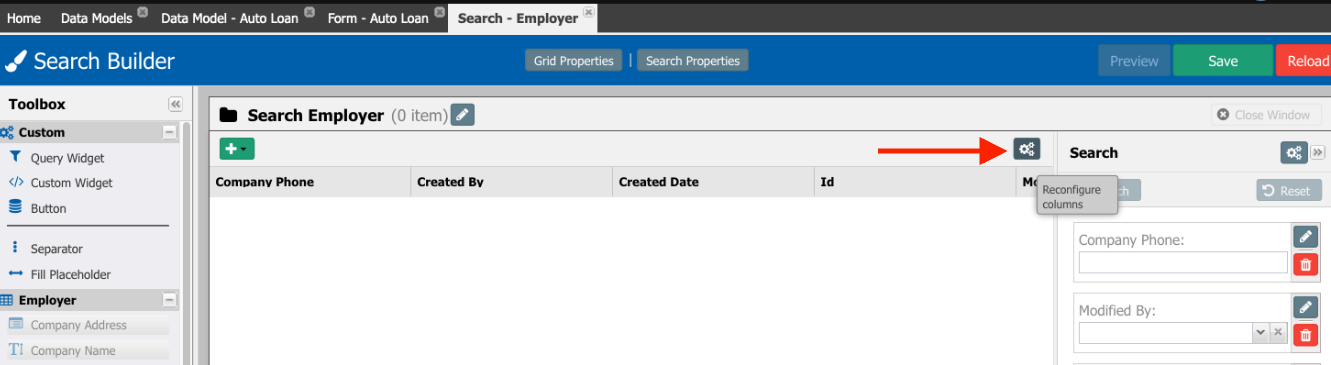
Task: Click the Search Employer folder icon
Action: [x=228, y=115]
